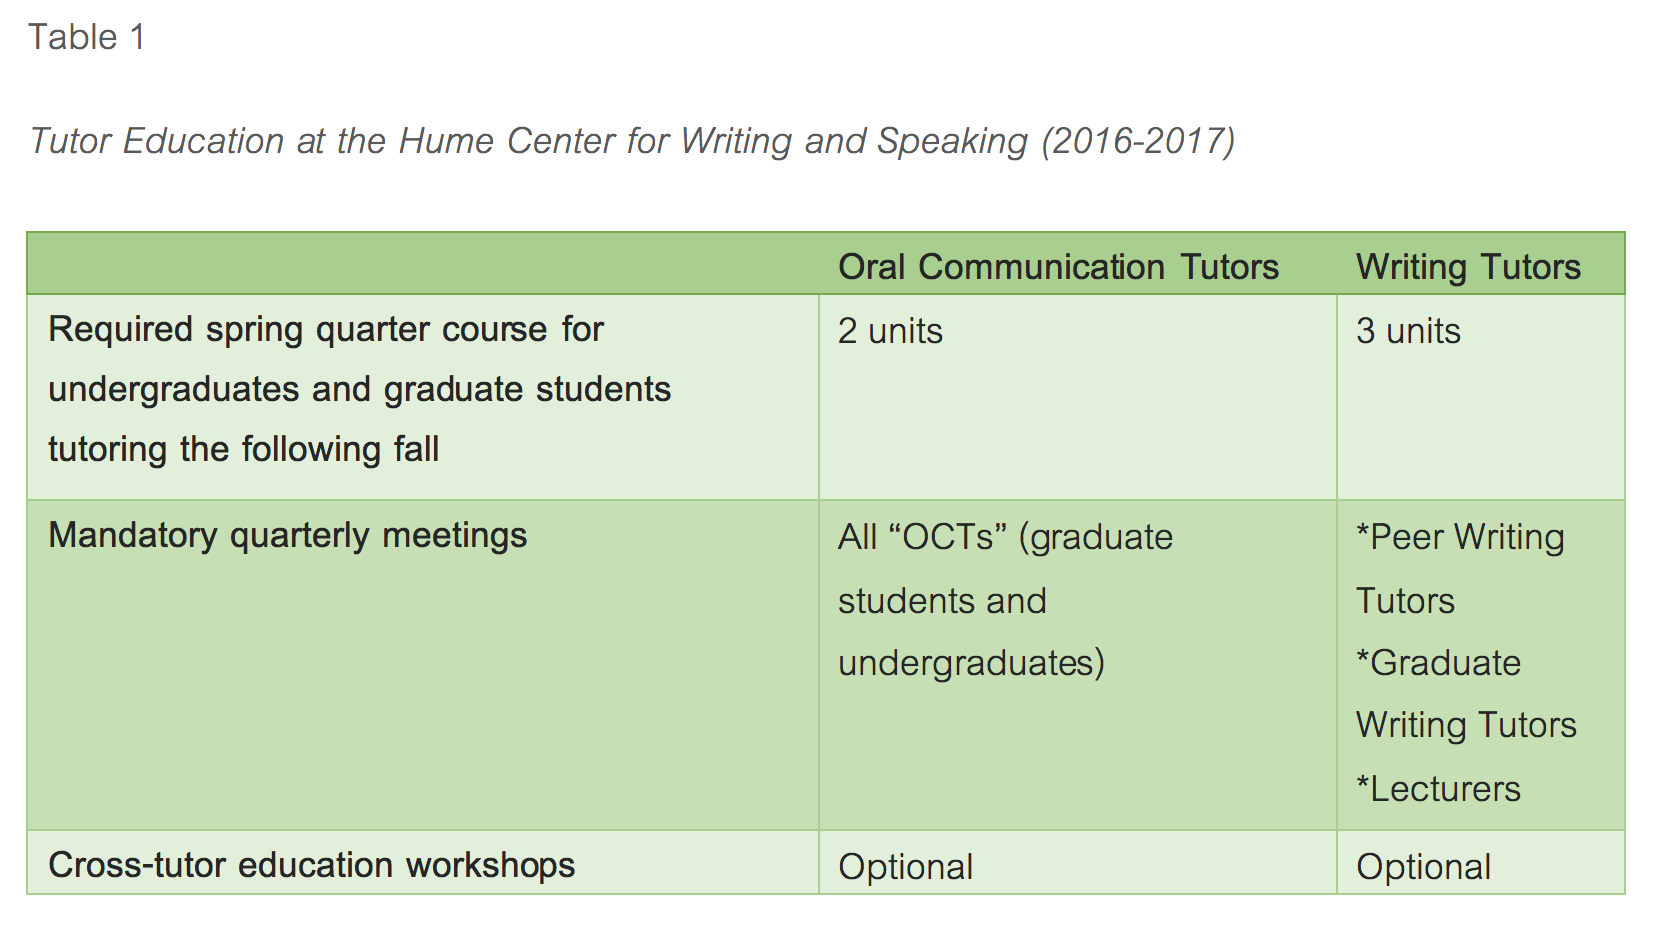This screenshot has width=1656, height=930.
Task: Click the italic table caption about Hume Center
Action: 632,141
